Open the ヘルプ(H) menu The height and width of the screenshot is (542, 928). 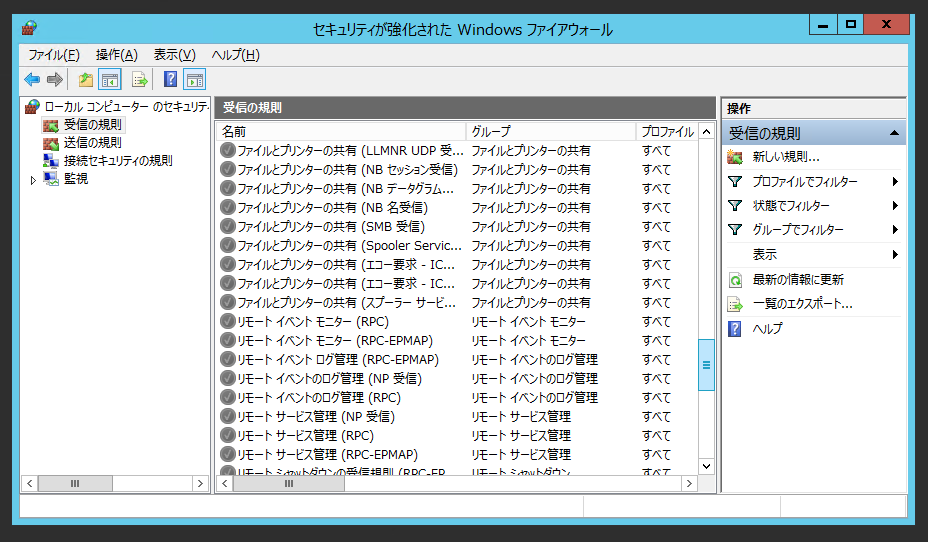[x=236, y=55]
